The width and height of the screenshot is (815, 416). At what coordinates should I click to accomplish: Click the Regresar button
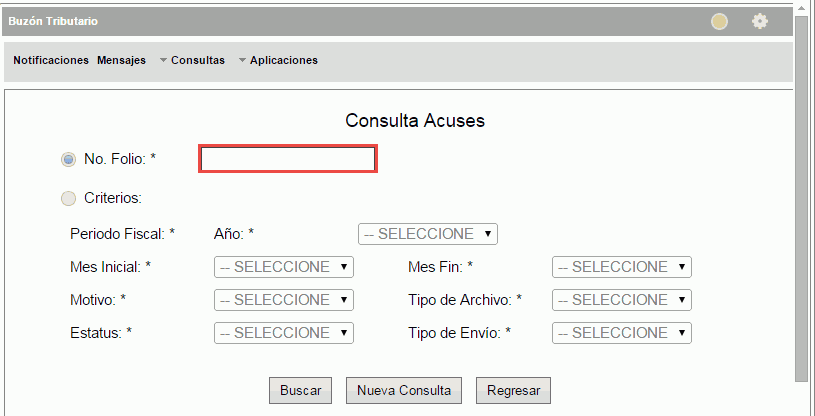tap(513, 391)
